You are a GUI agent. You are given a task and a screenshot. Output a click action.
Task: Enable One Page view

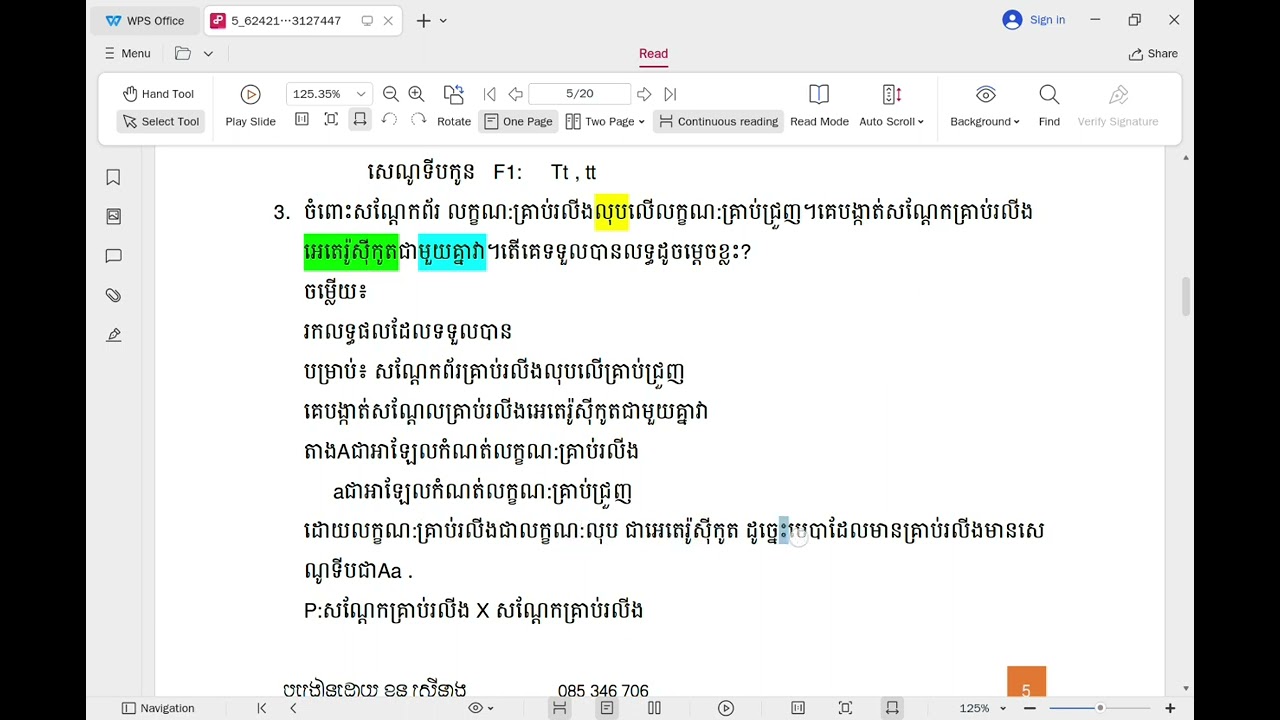[x=518, y=121]
